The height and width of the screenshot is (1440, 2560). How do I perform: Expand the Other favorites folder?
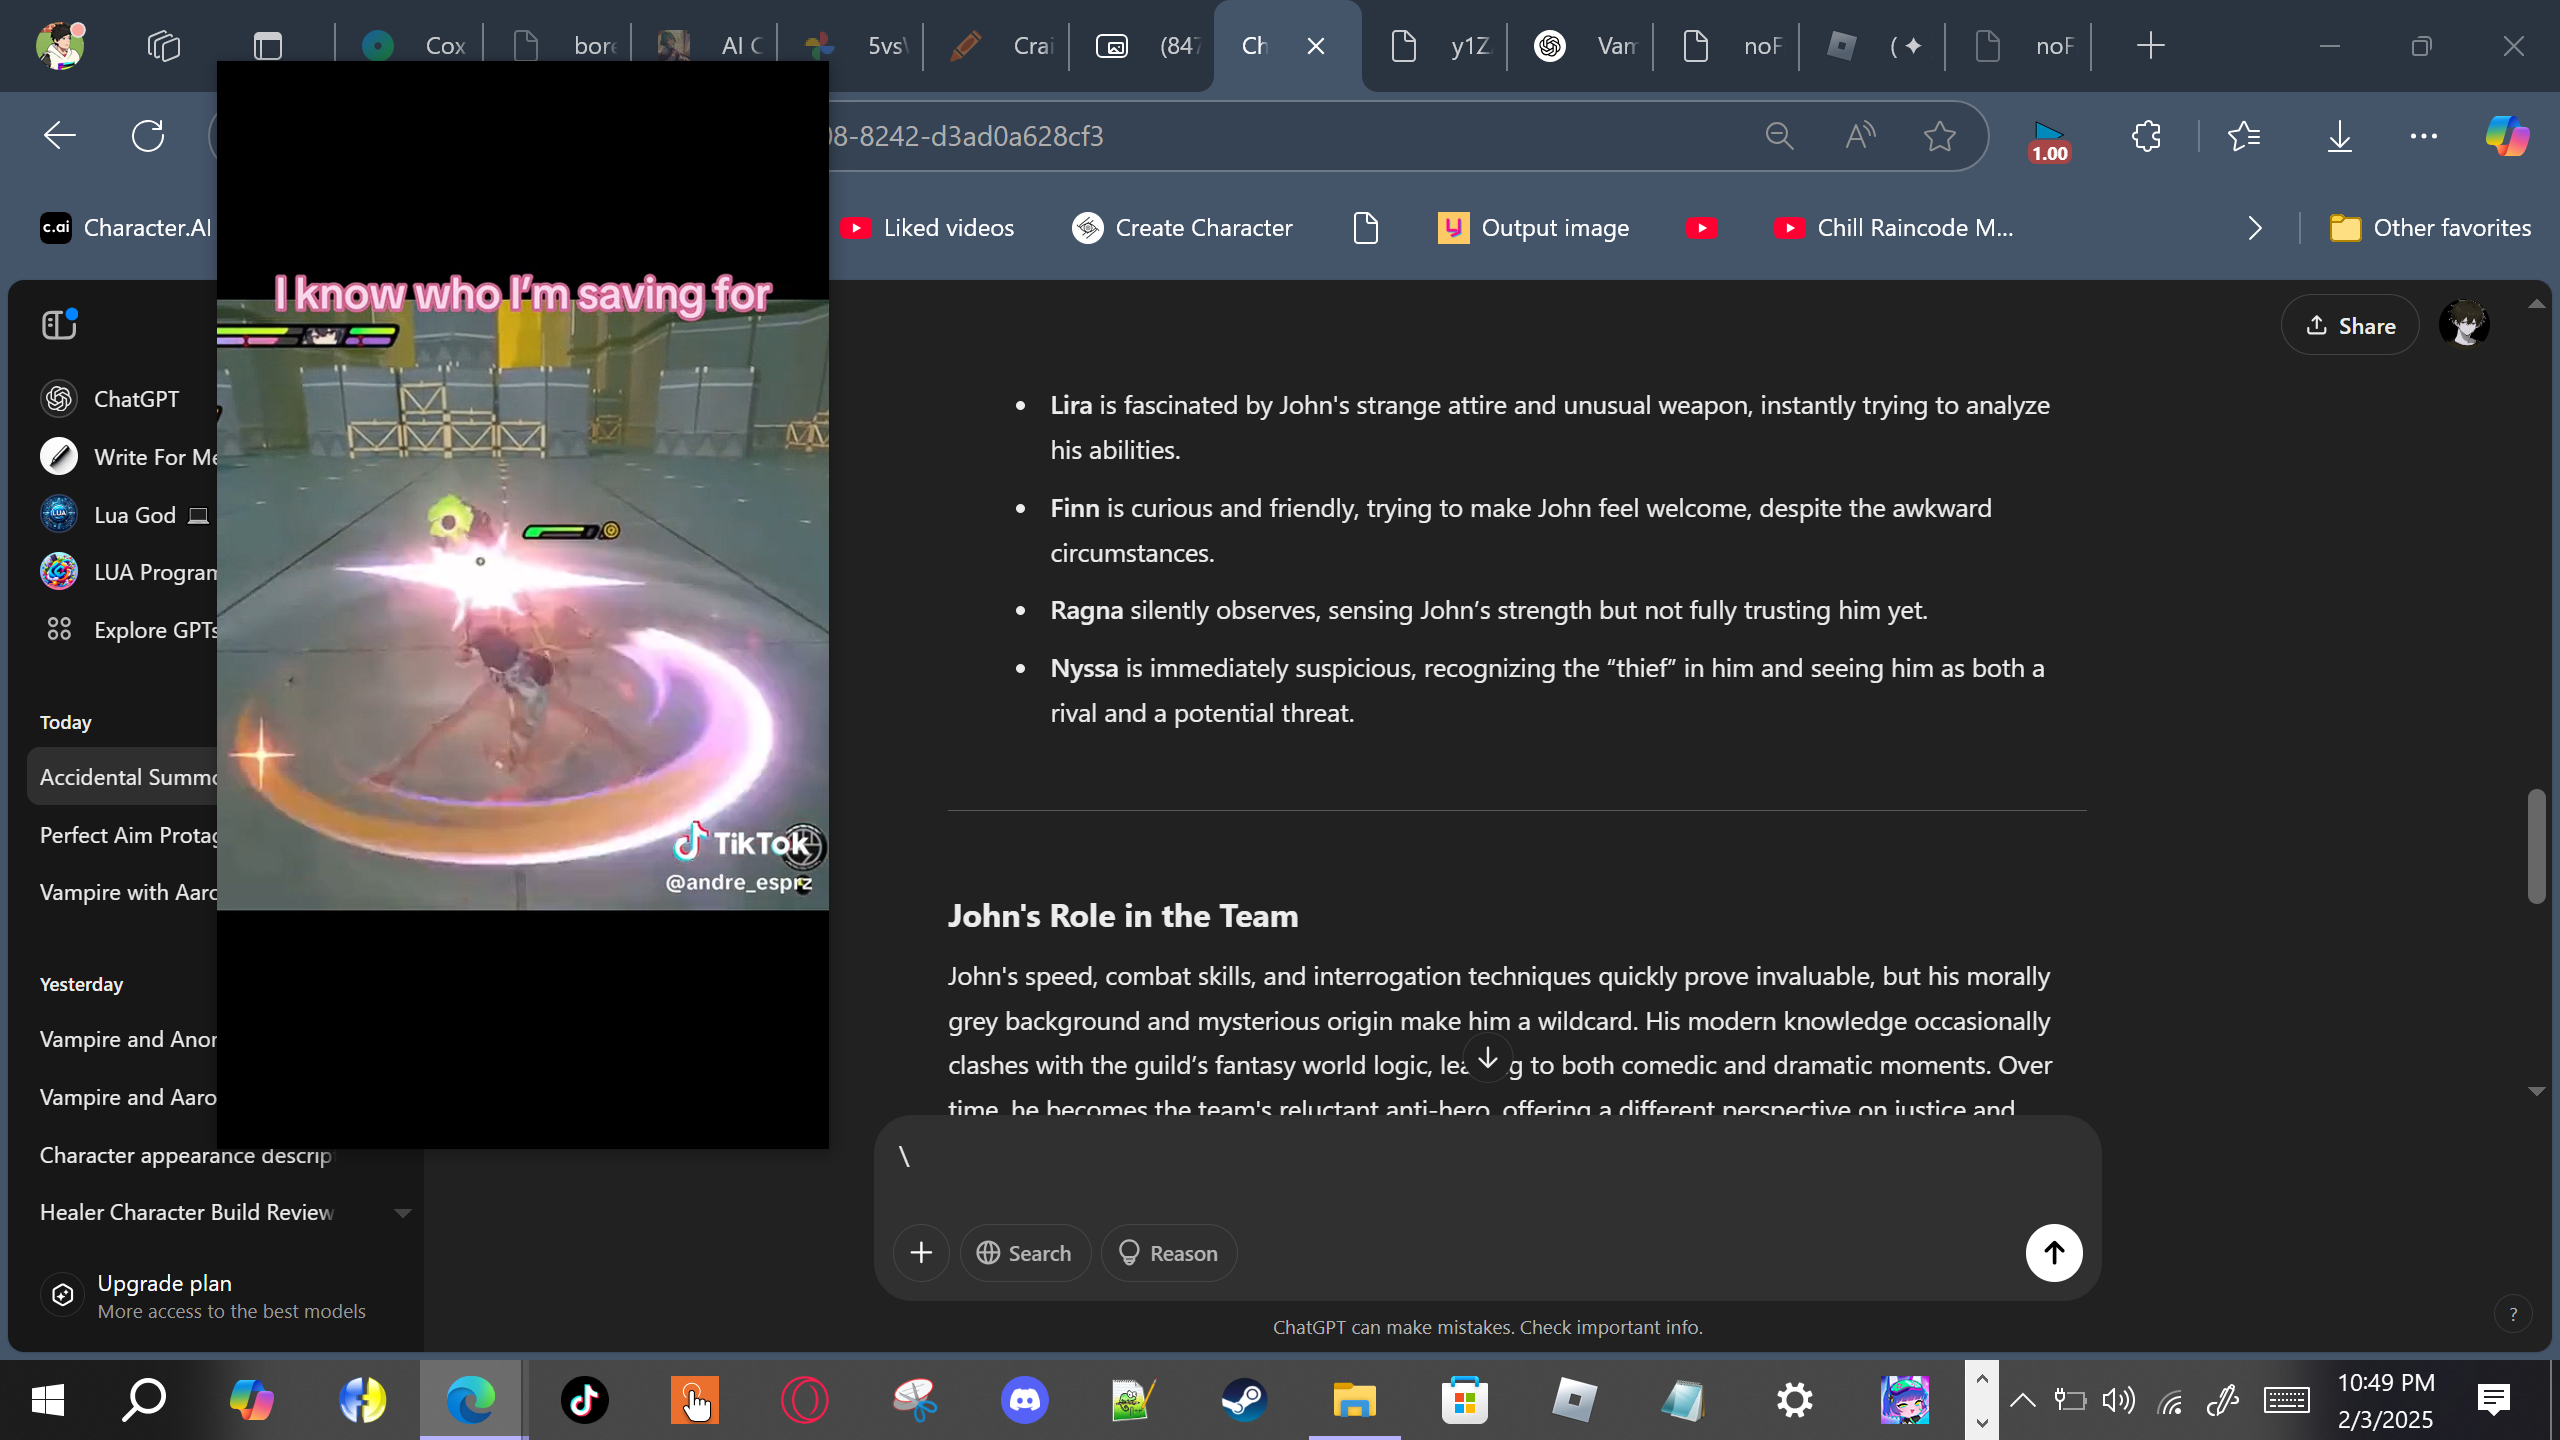pos(2430,228)
